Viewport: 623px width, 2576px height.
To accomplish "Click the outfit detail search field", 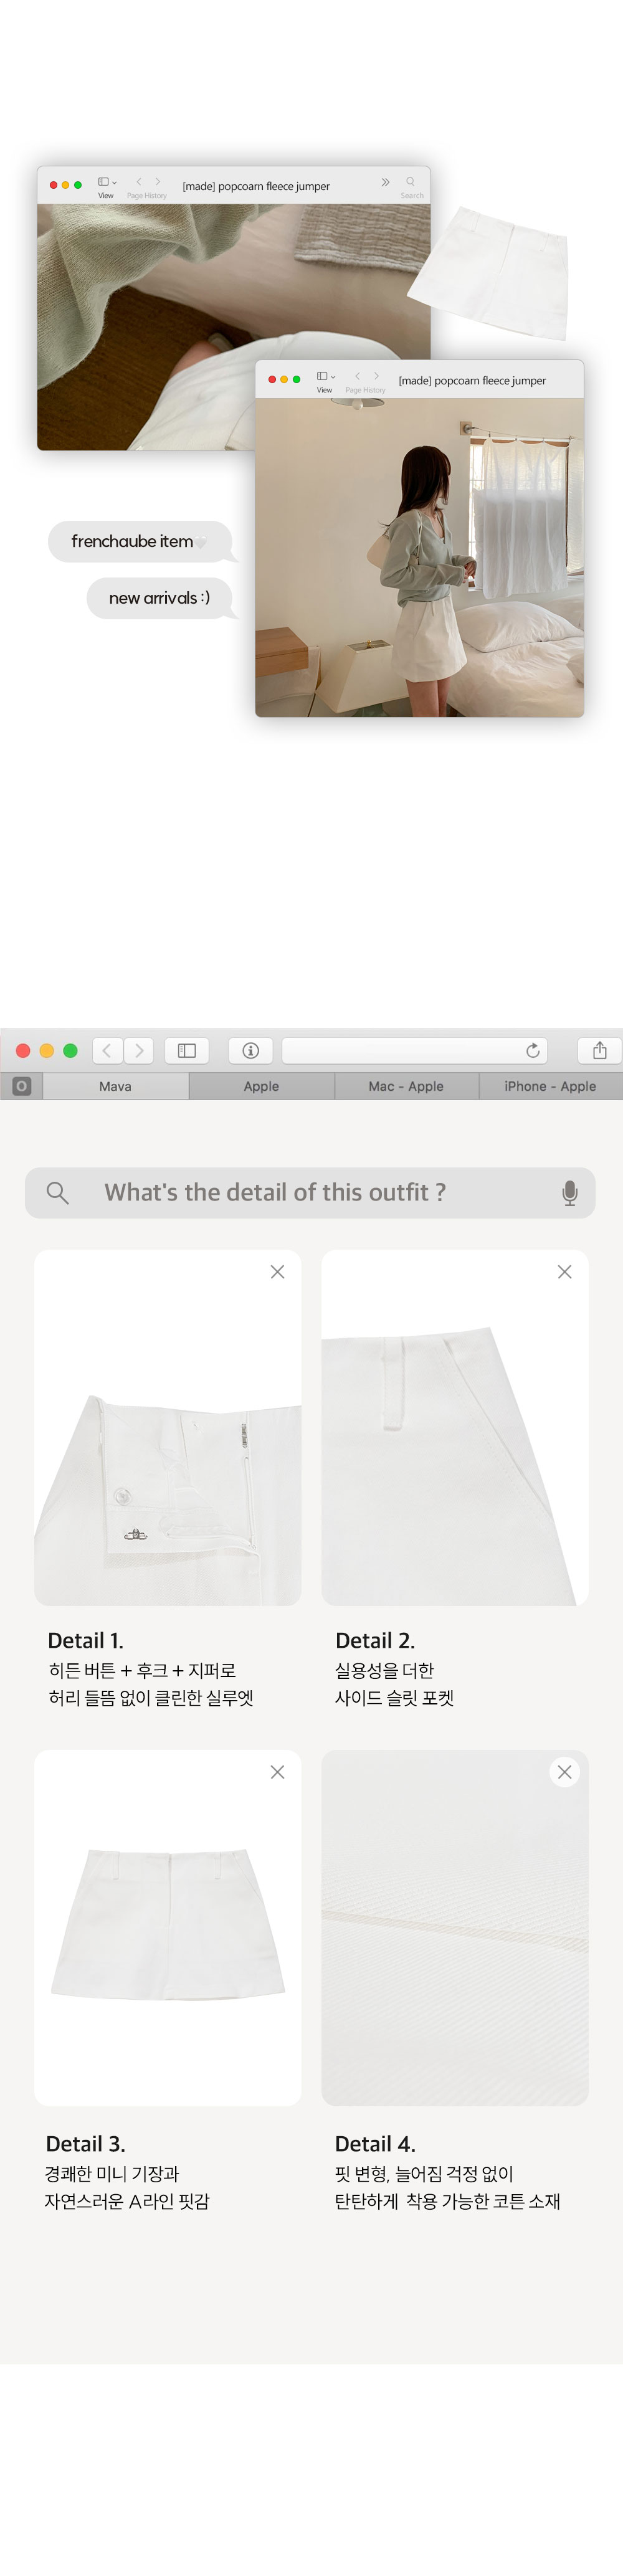I will click(310, 1192).
